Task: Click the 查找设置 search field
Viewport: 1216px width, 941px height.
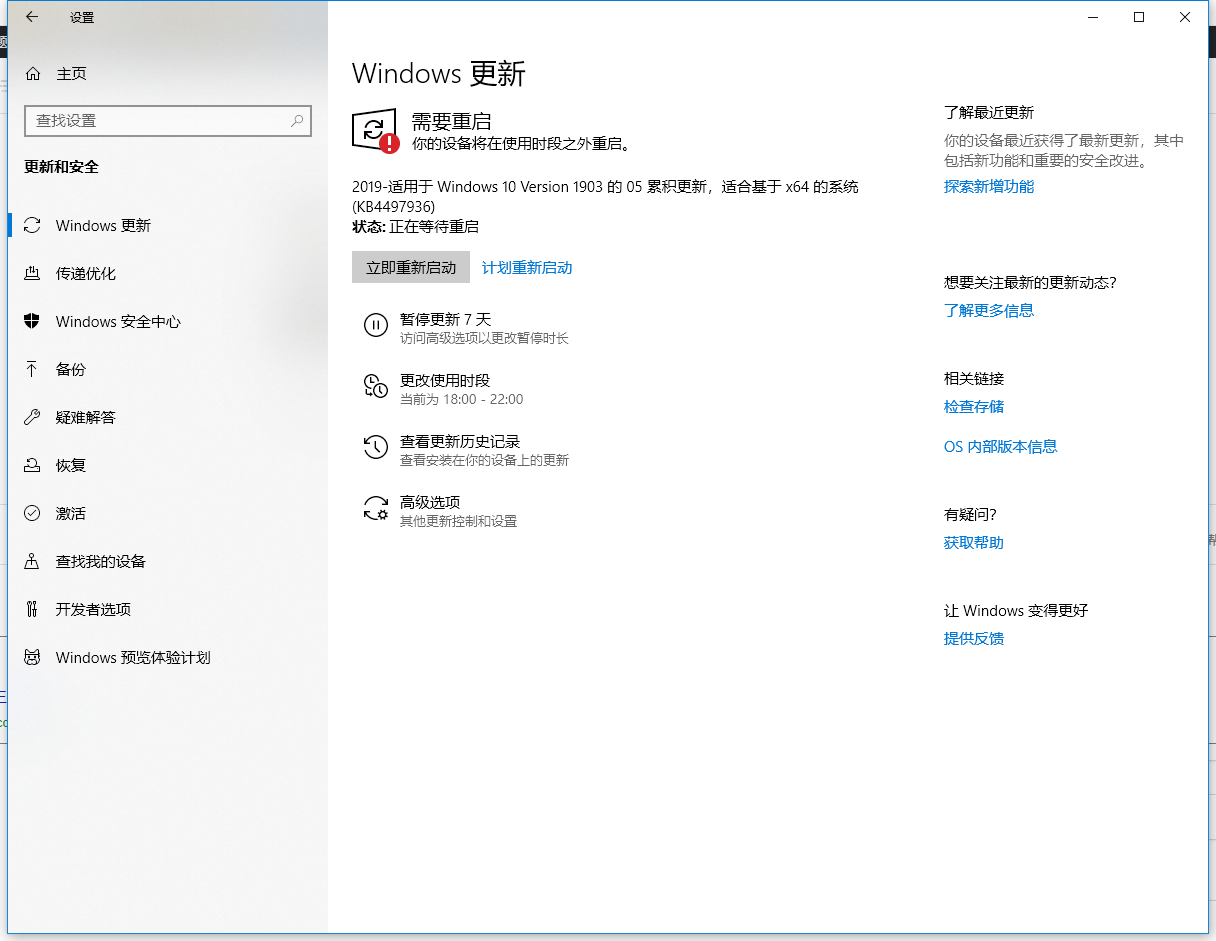Action: pos(168,121)
